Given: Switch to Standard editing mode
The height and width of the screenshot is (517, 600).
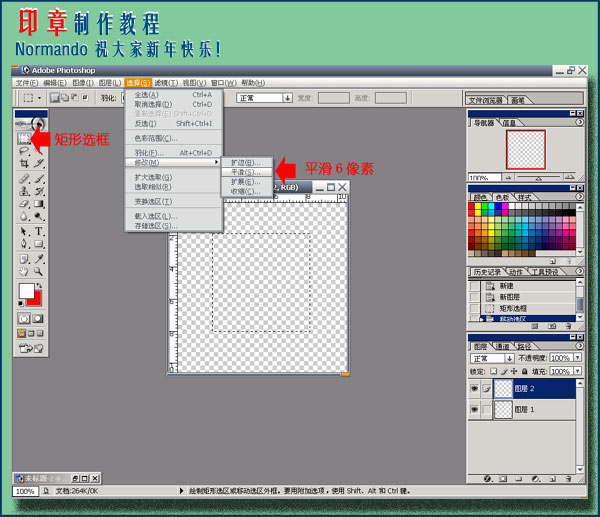Looking at the screenshot, I should [x=24, y=318].
